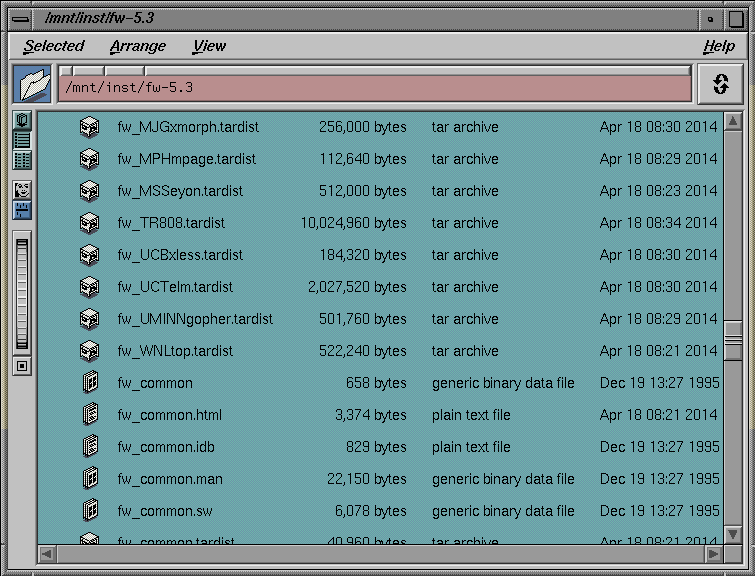
Task: Click the horizontal scrollbar track
Action: 381,554
